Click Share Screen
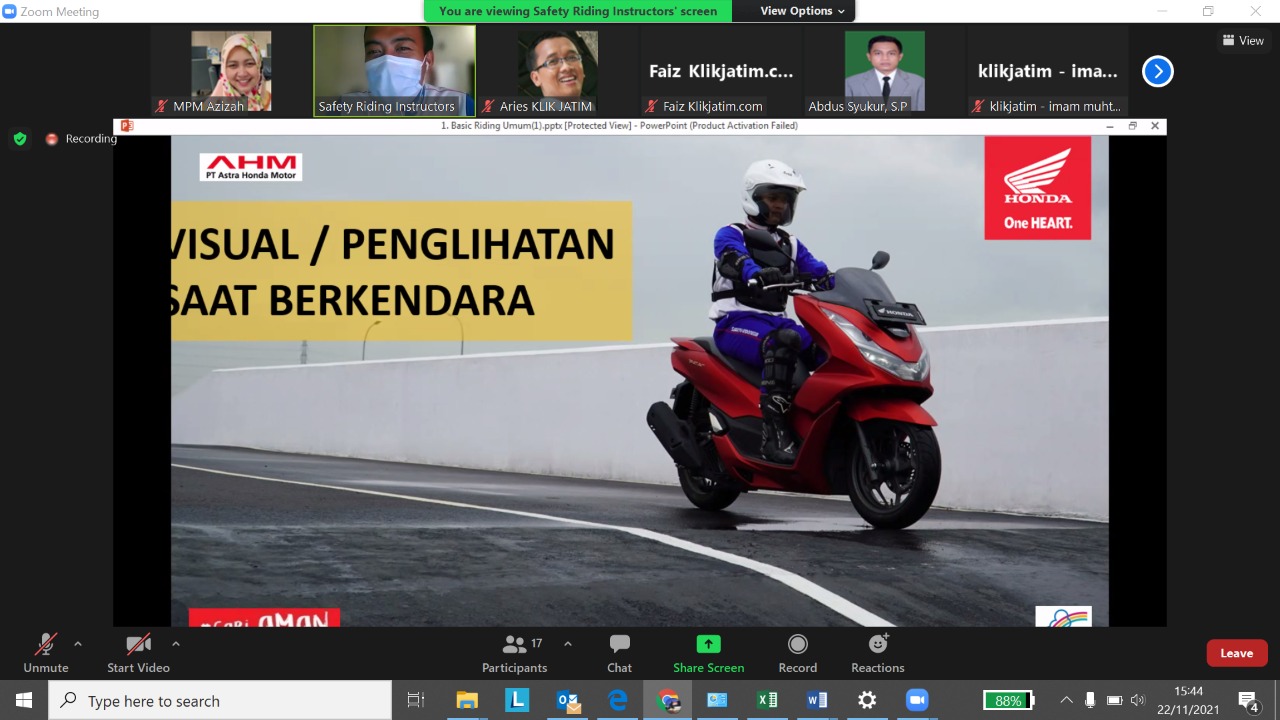Image resolution: width=1280 pixels, height=720 pixels. 708,652
